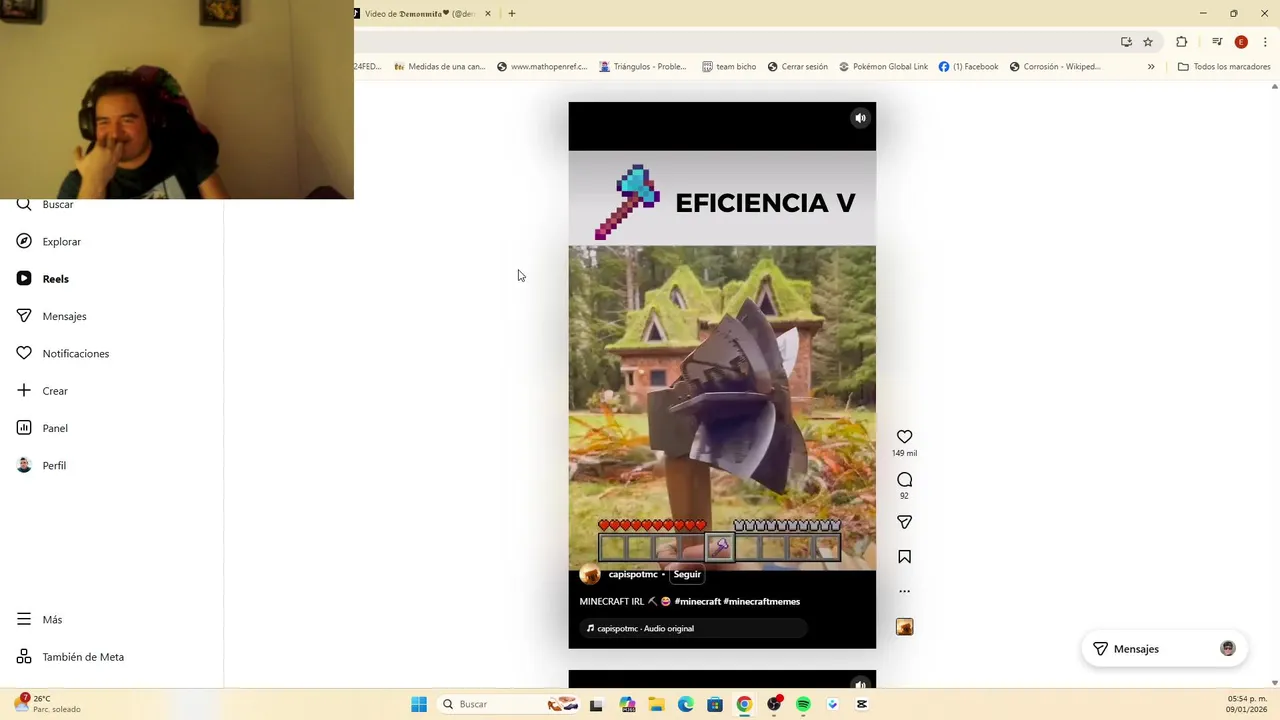This screenshot has width=1280, height=720.
Task: Click the install app icon in address bar
Action: 1126,42
